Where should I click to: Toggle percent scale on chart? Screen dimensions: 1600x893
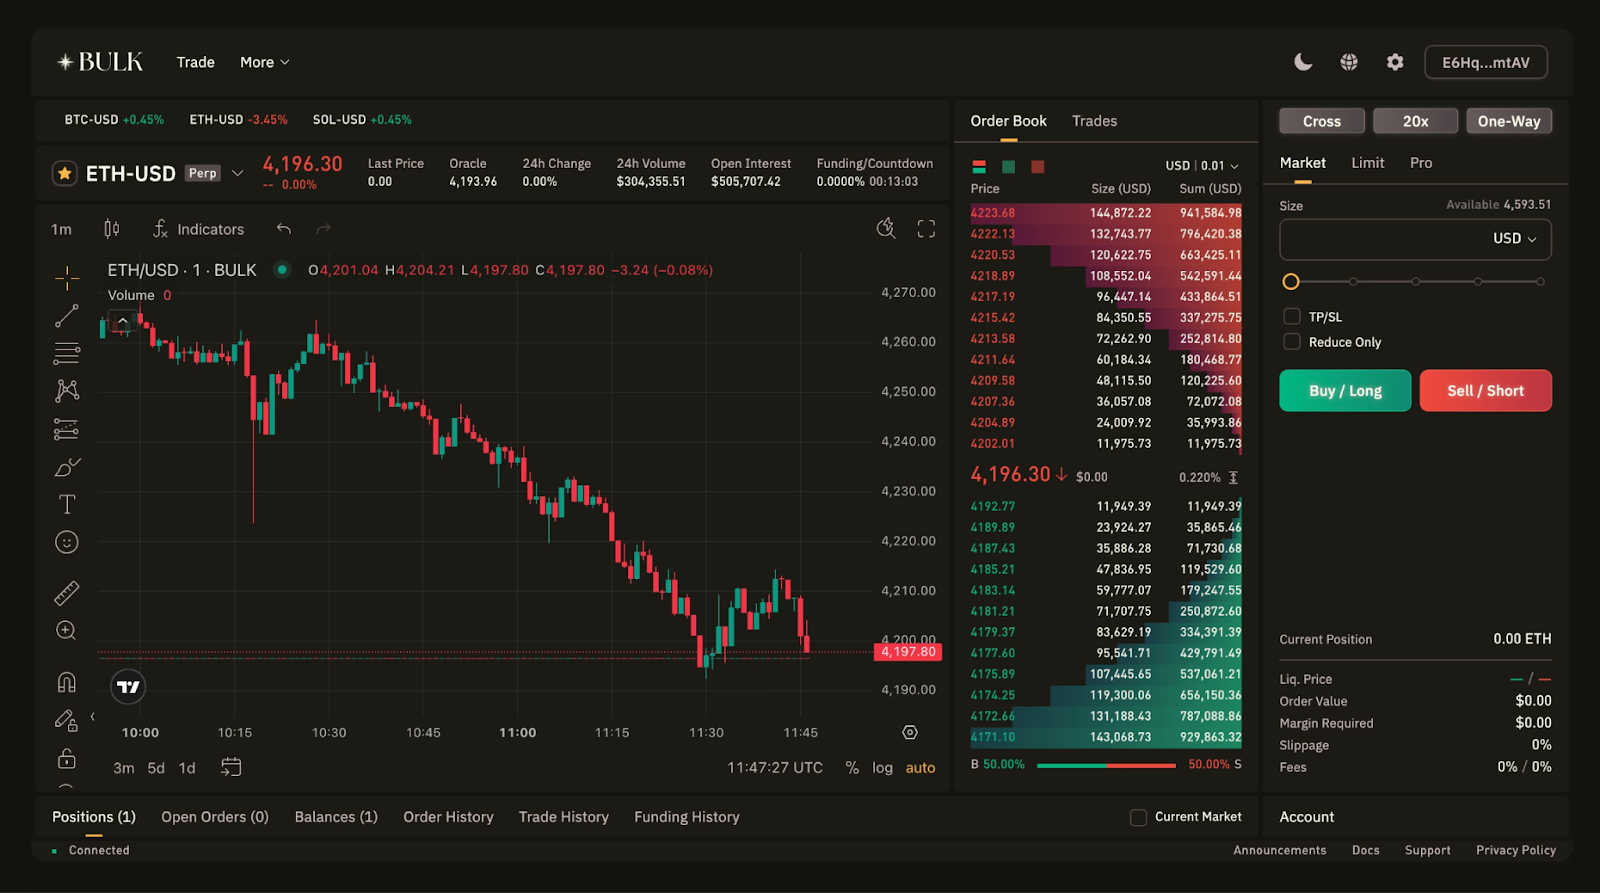point(852,767)
